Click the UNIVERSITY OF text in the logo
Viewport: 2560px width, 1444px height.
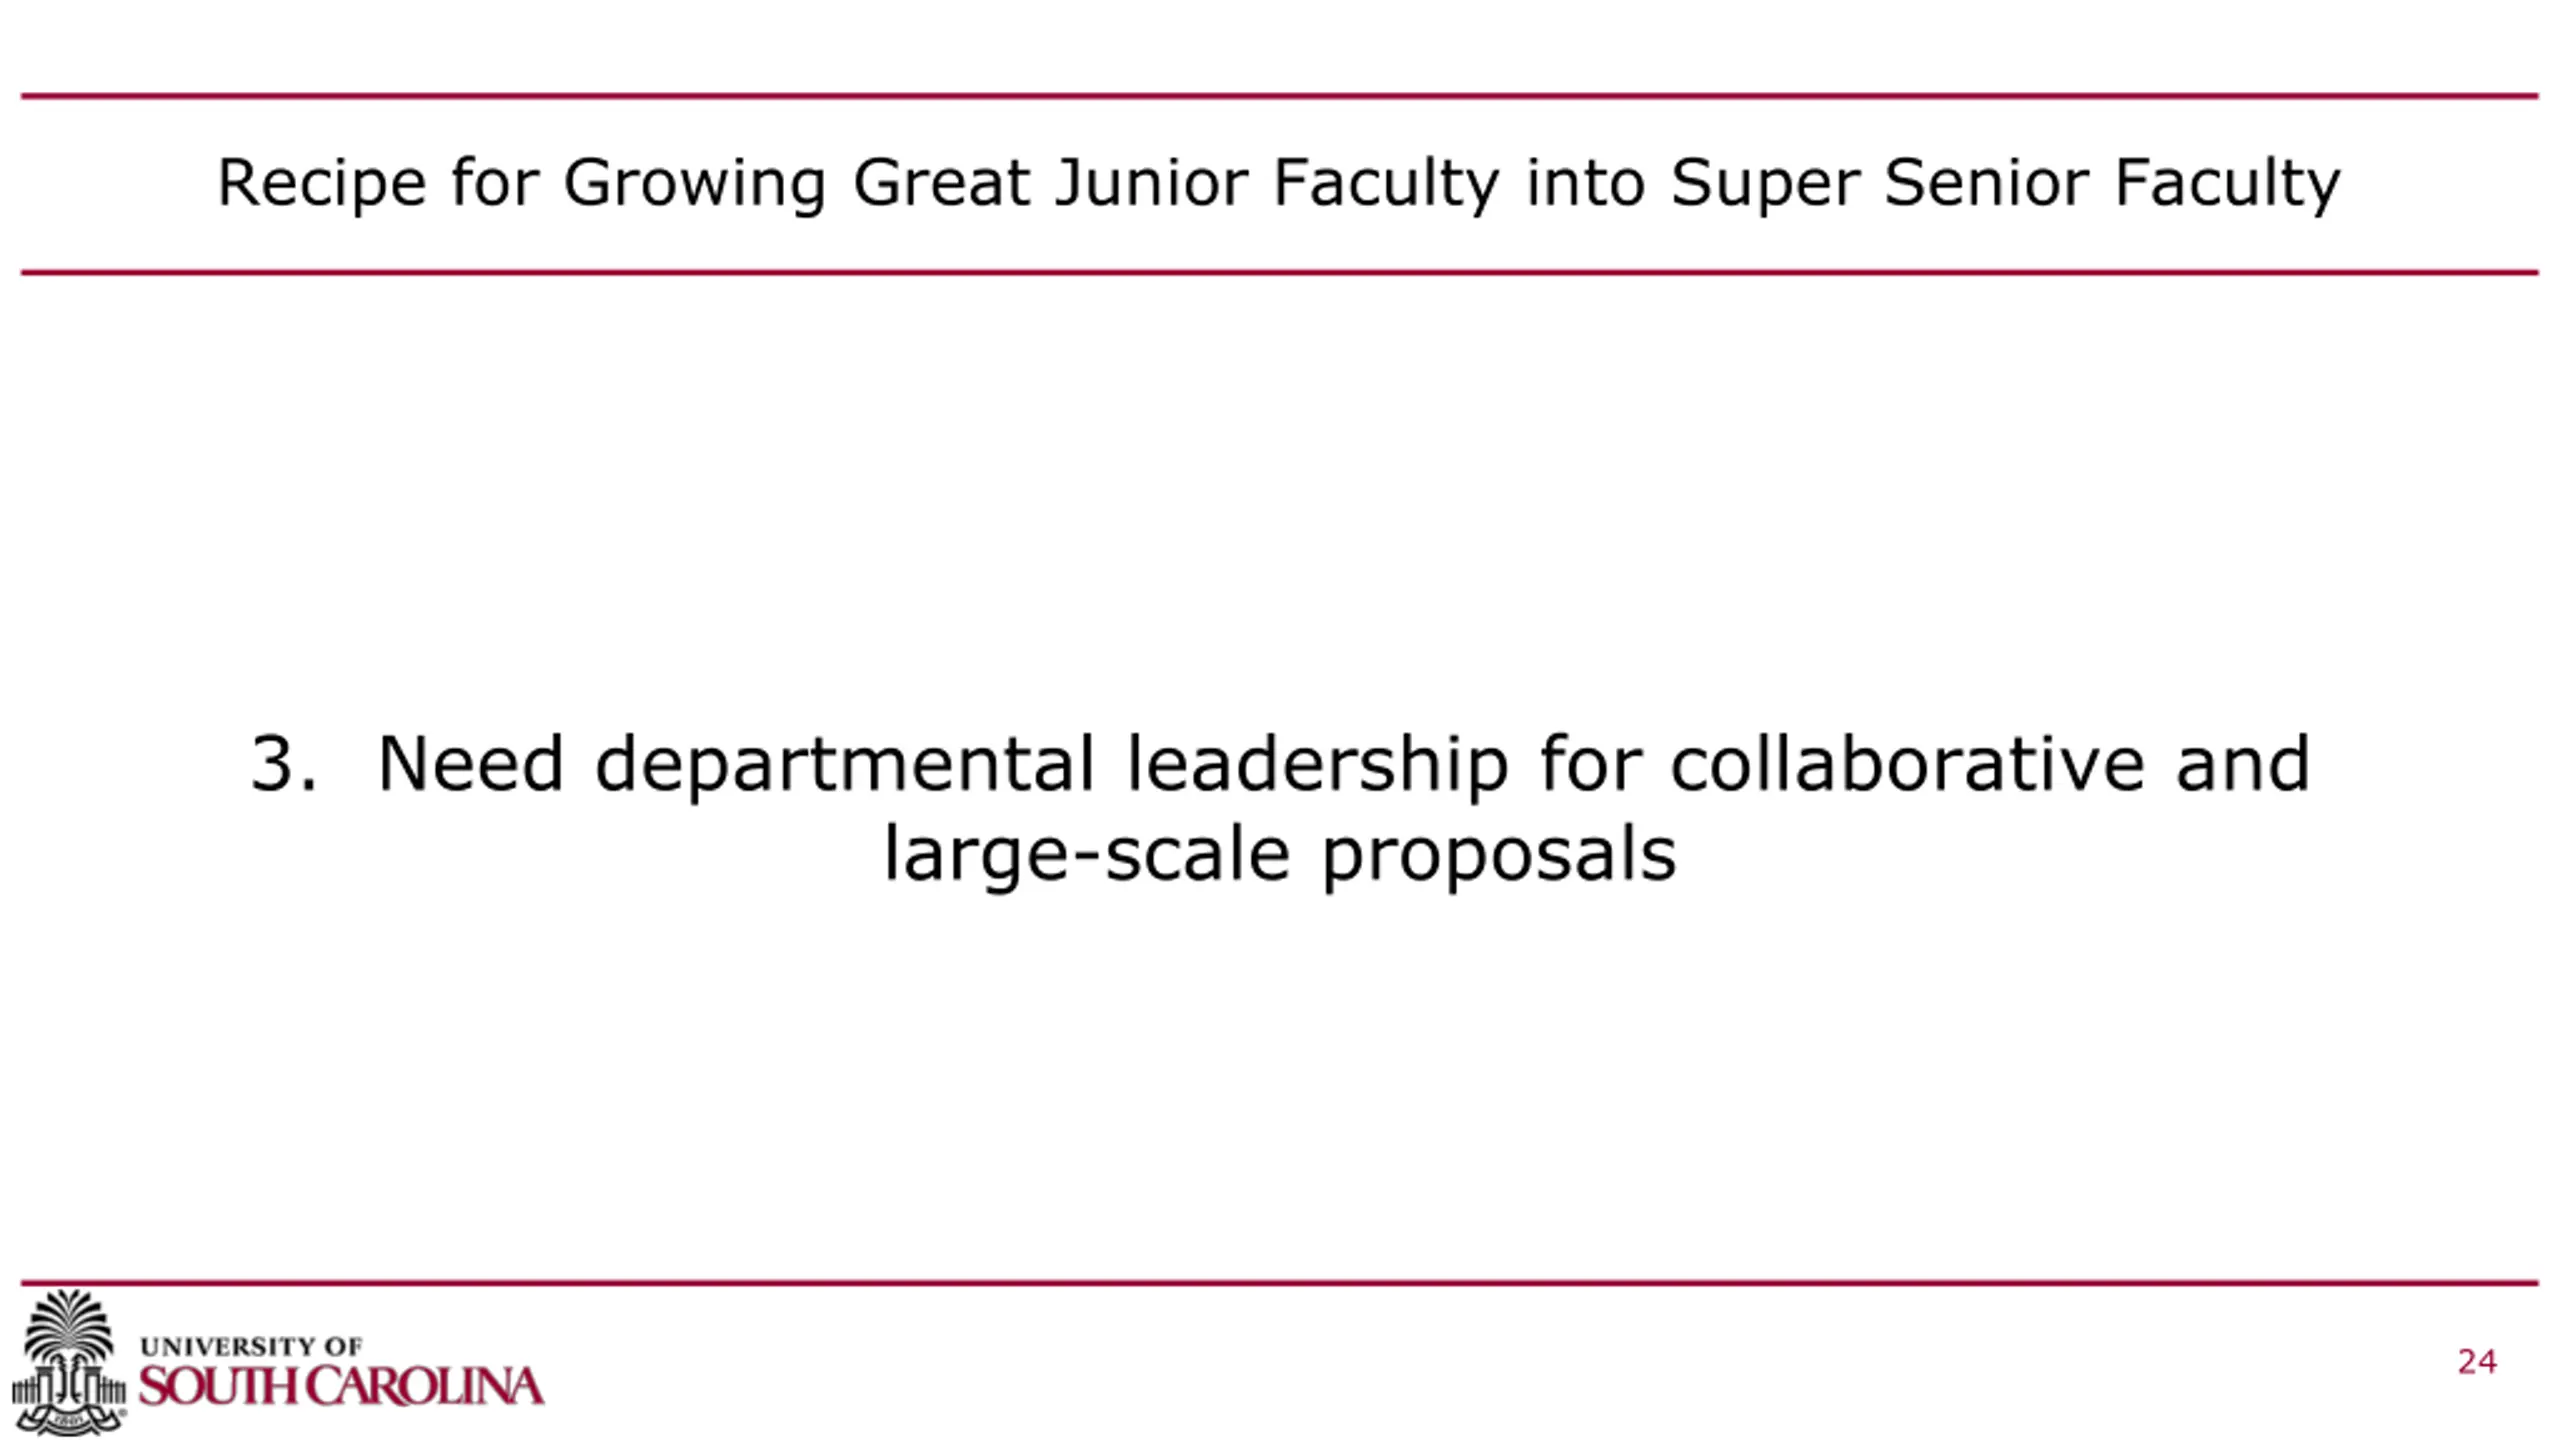[x=251, y=1346]
